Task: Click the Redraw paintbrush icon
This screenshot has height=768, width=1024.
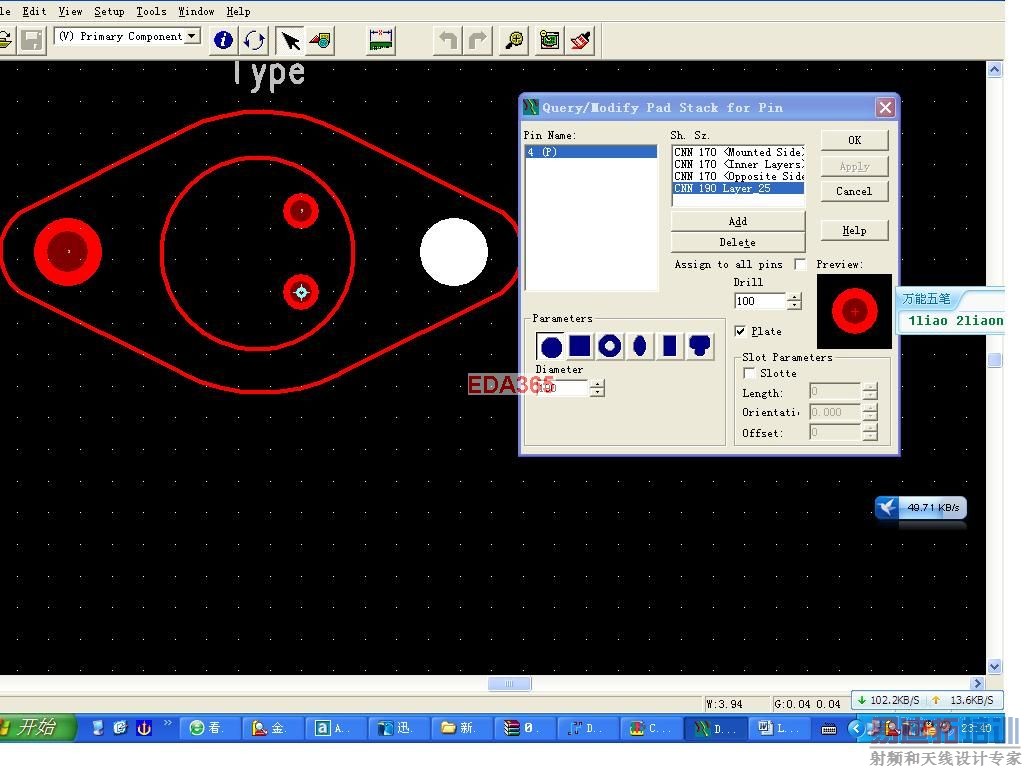Action: click(x=581, y=40)
